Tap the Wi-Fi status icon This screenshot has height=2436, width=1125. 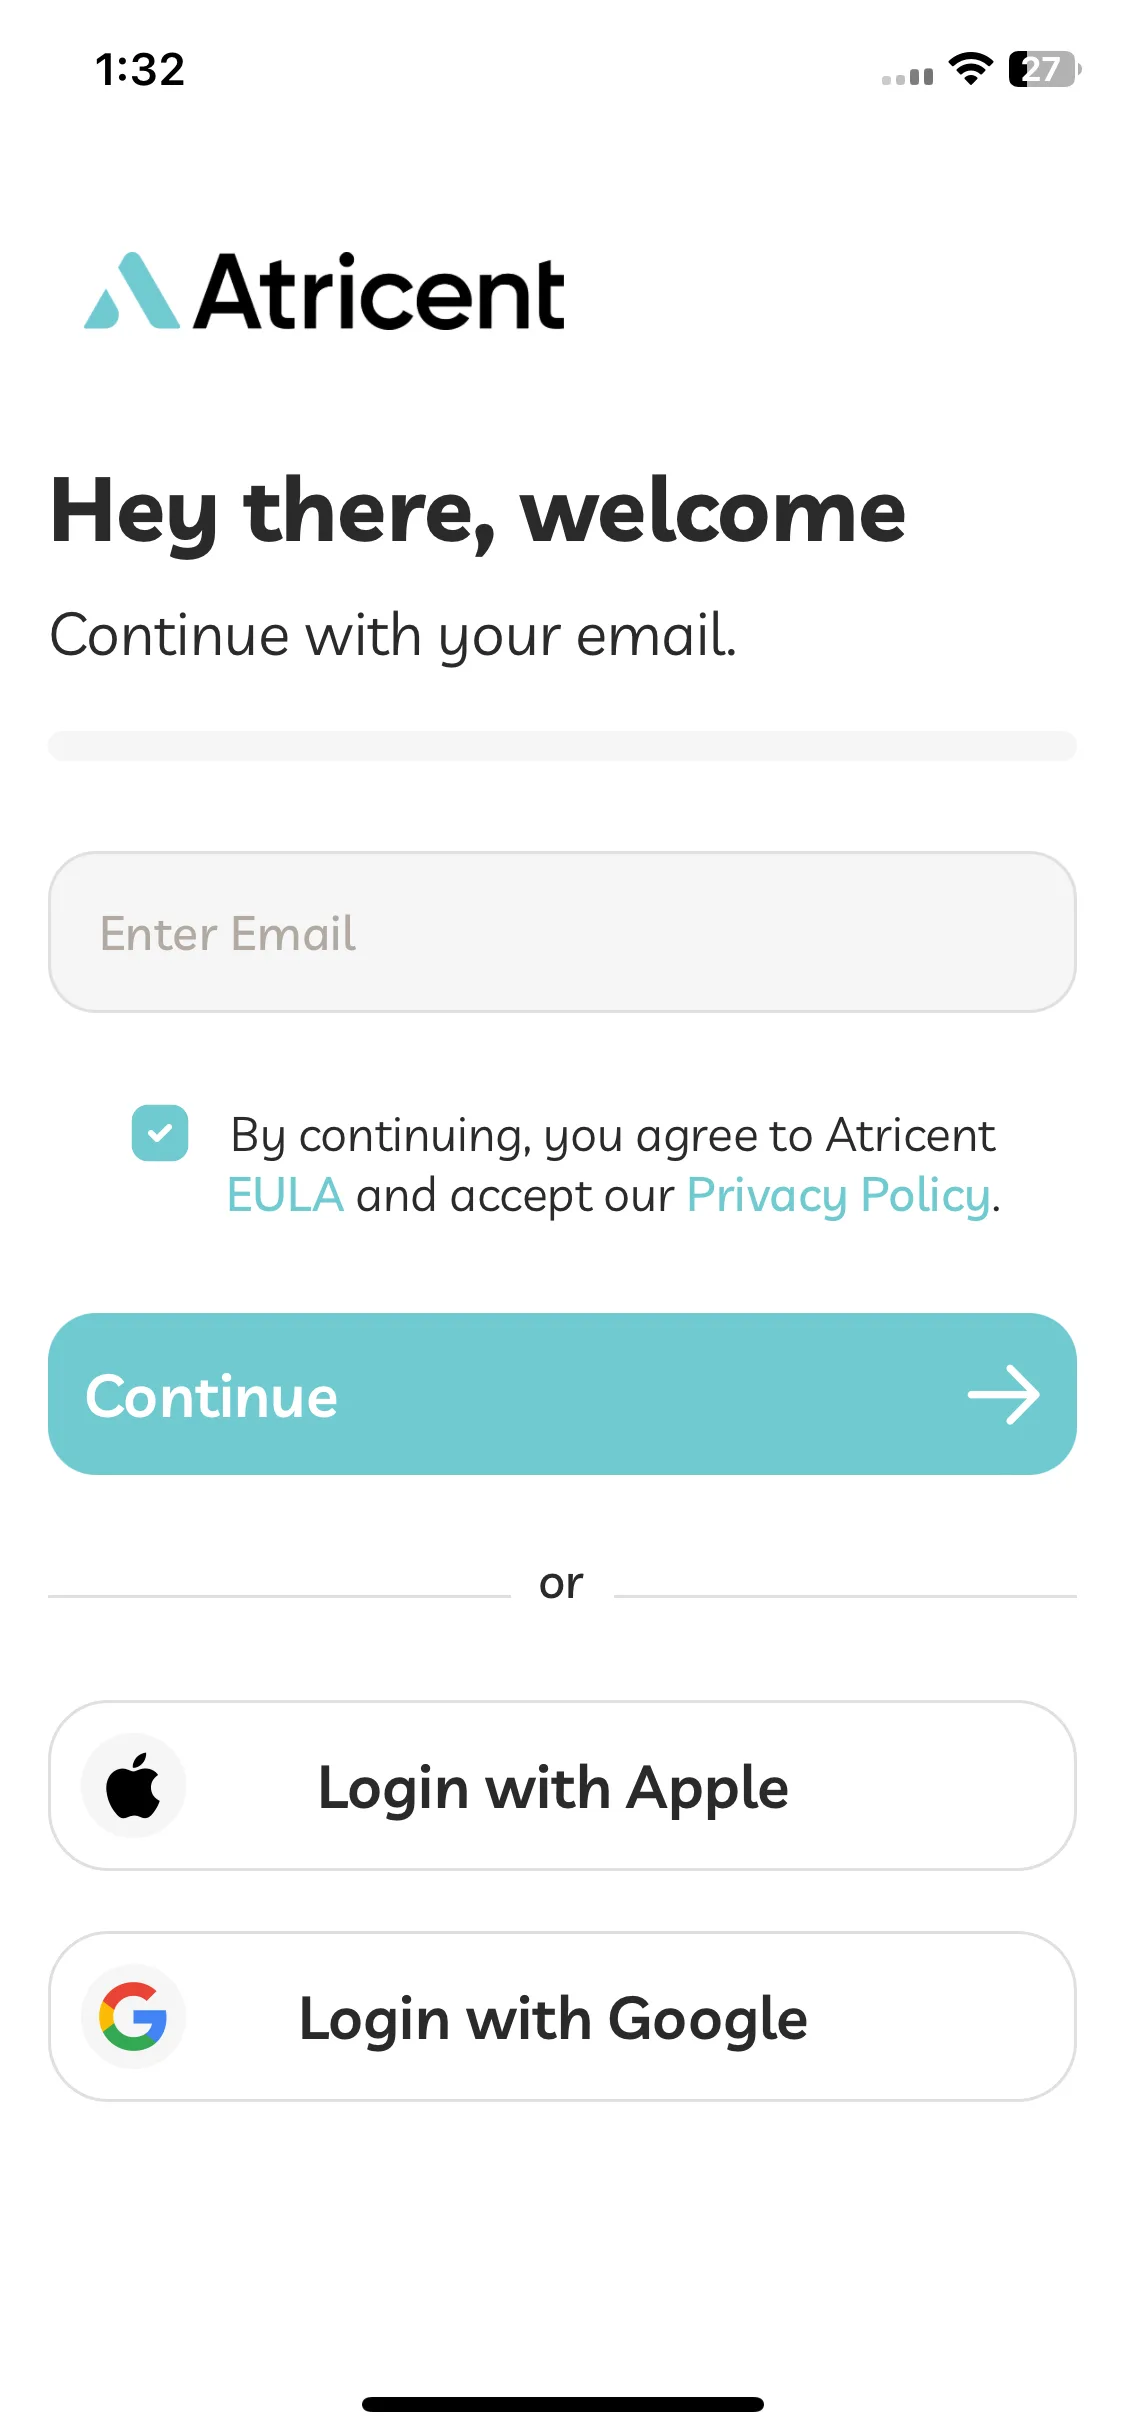(970, 69)
